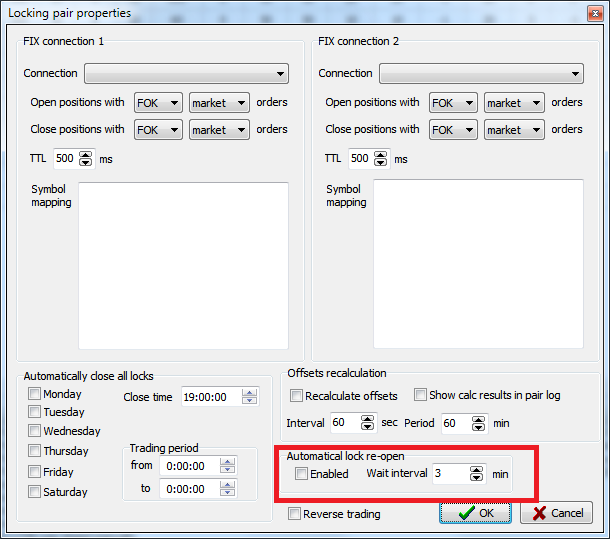The width and height of the screenshot is (610, 539).
Task: Change FIX connection 2 close positions market dropdown
Action: (514, 130)
